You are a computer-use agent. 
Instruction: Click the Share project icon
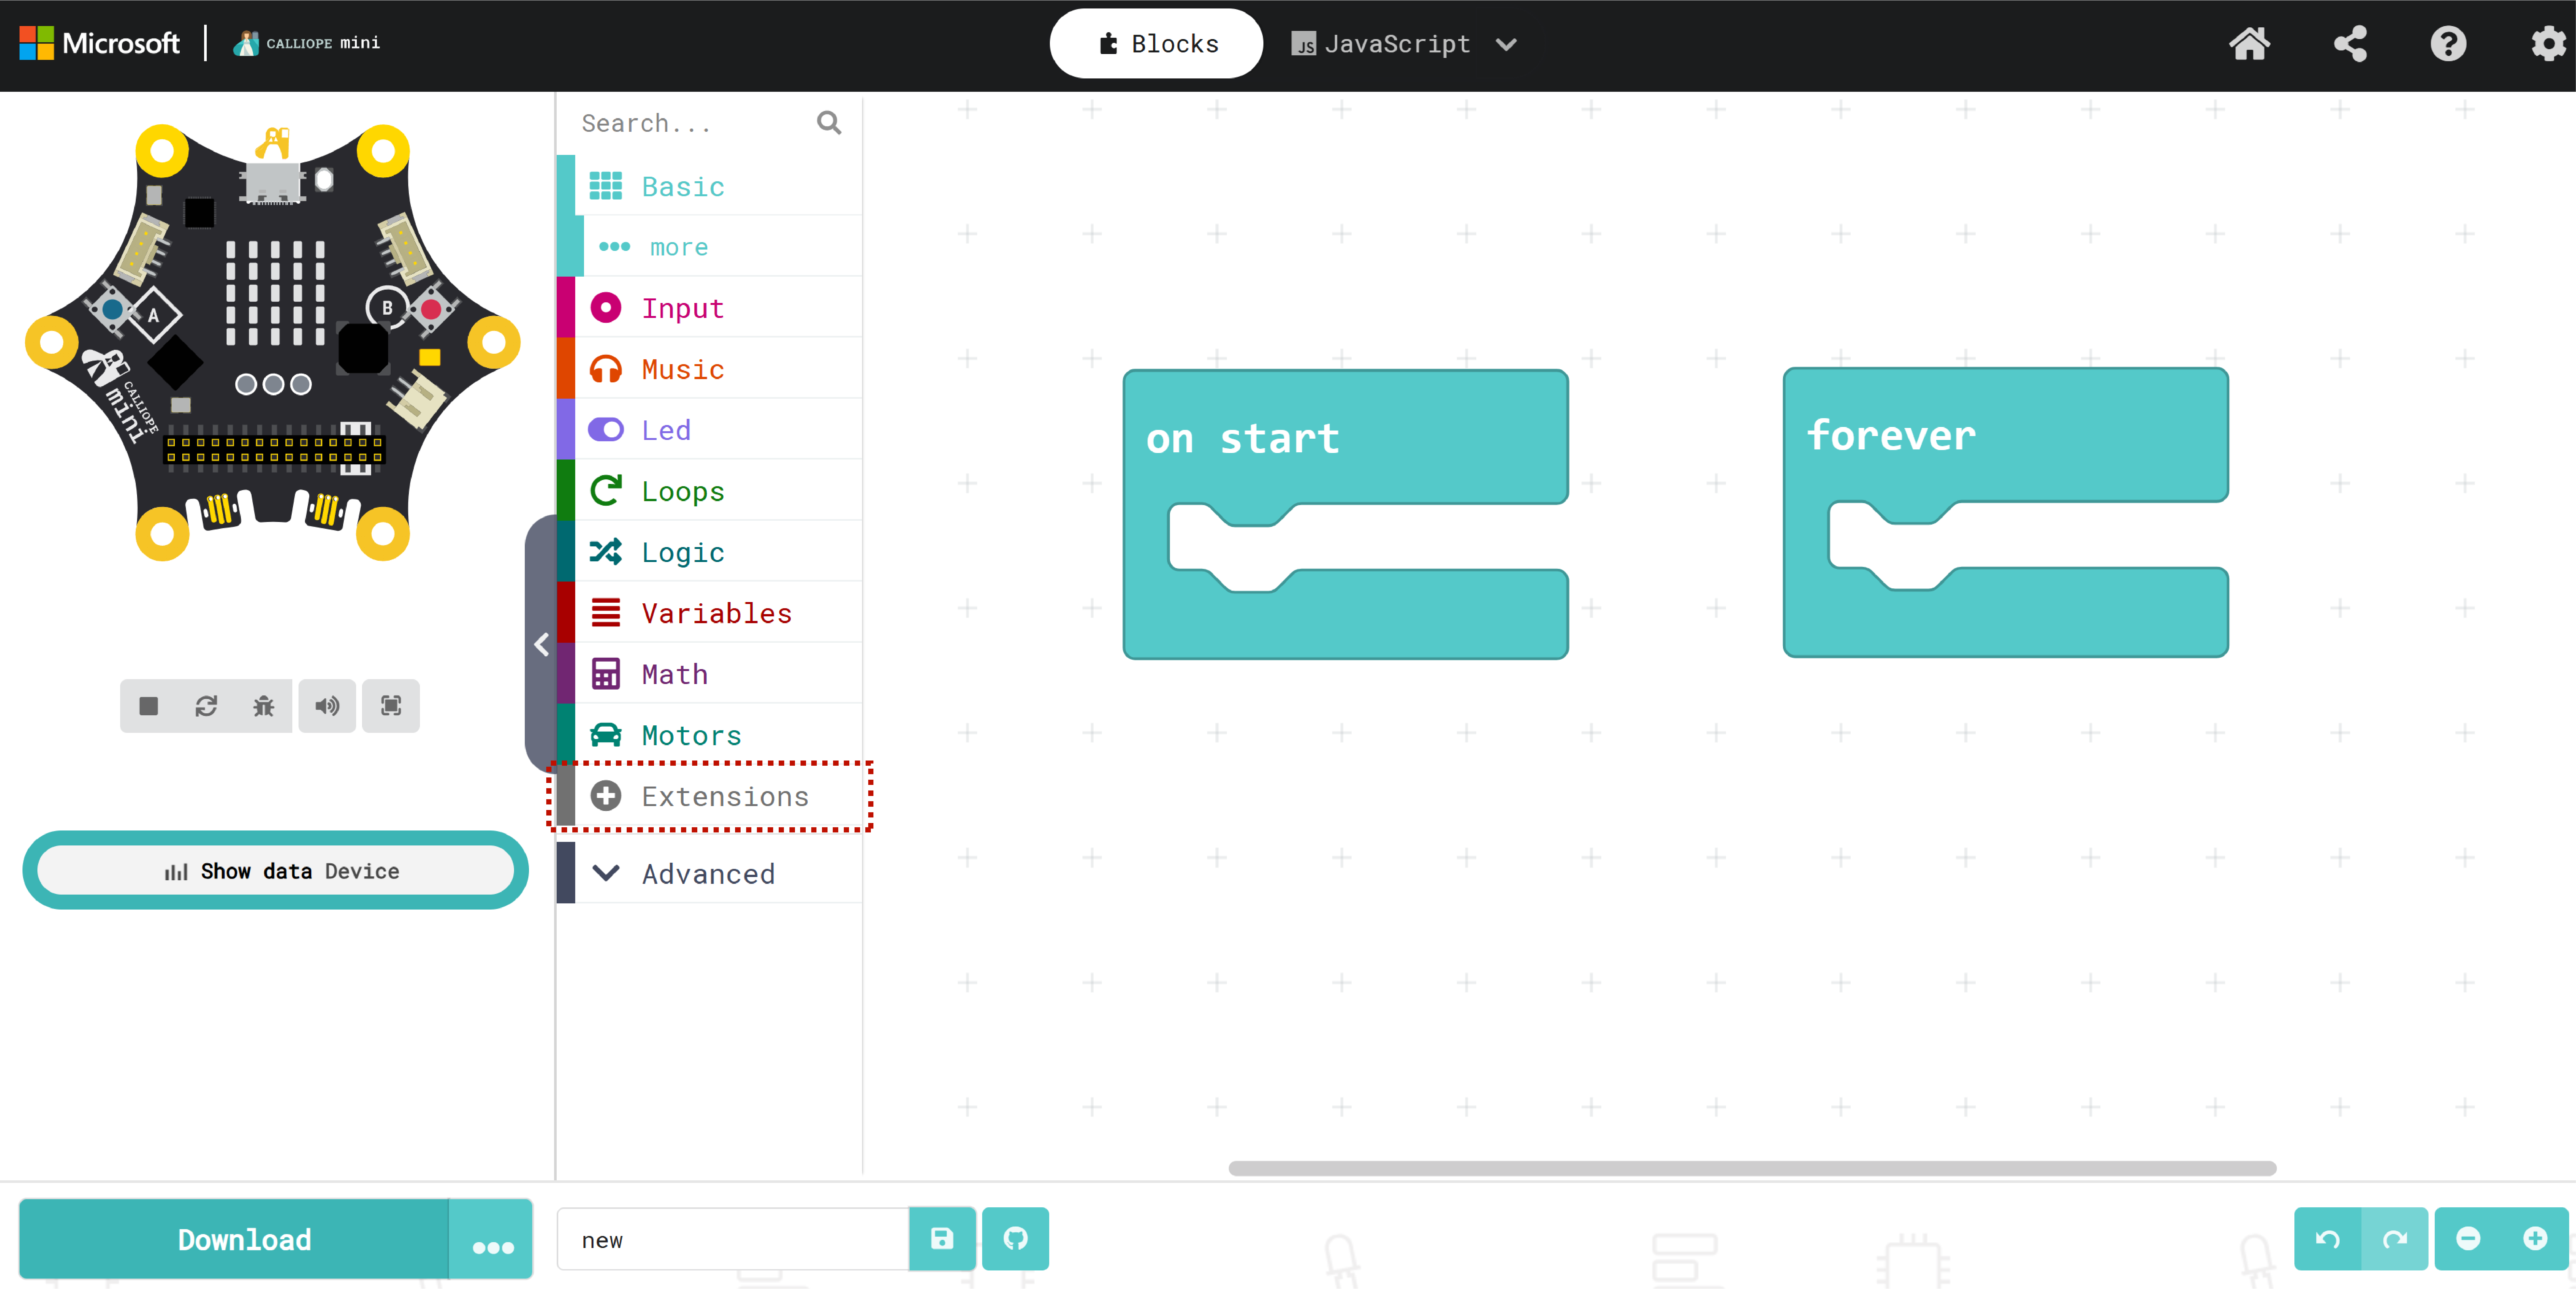(x=2350, y=44)
